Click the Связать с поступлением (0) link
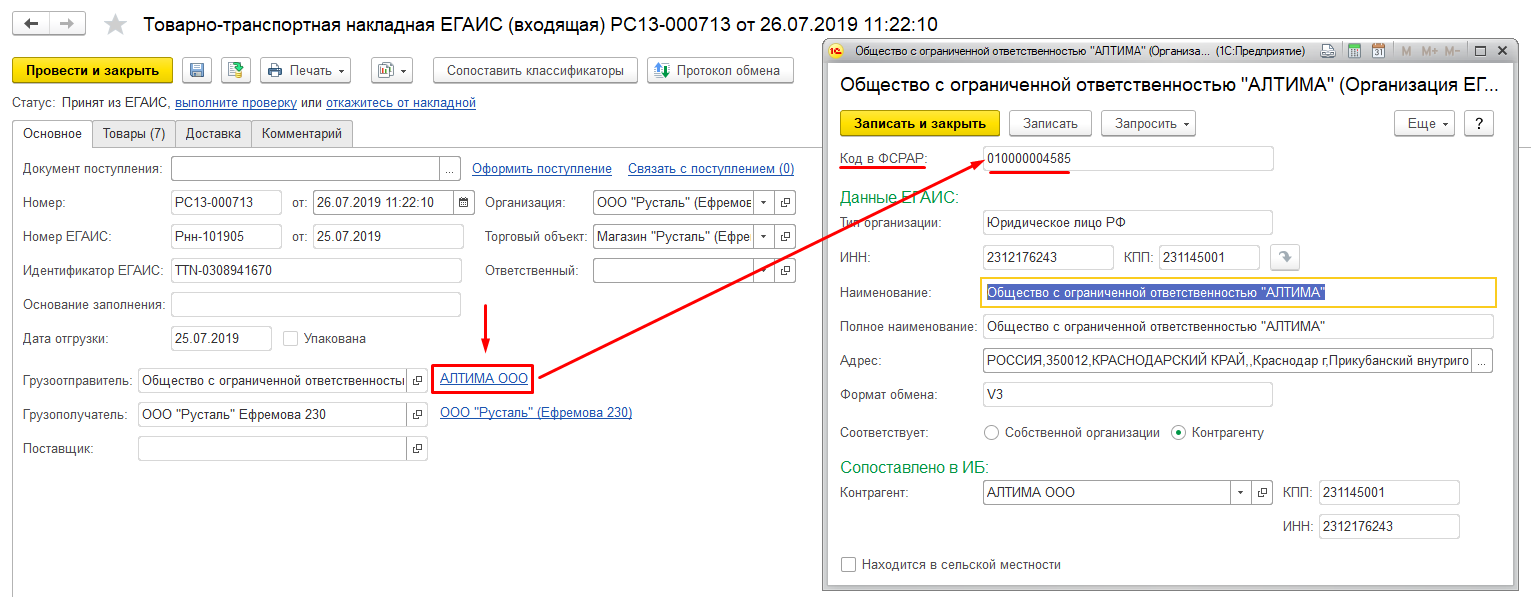Viewport: 1531px width, 597px height. coord(711,169)
